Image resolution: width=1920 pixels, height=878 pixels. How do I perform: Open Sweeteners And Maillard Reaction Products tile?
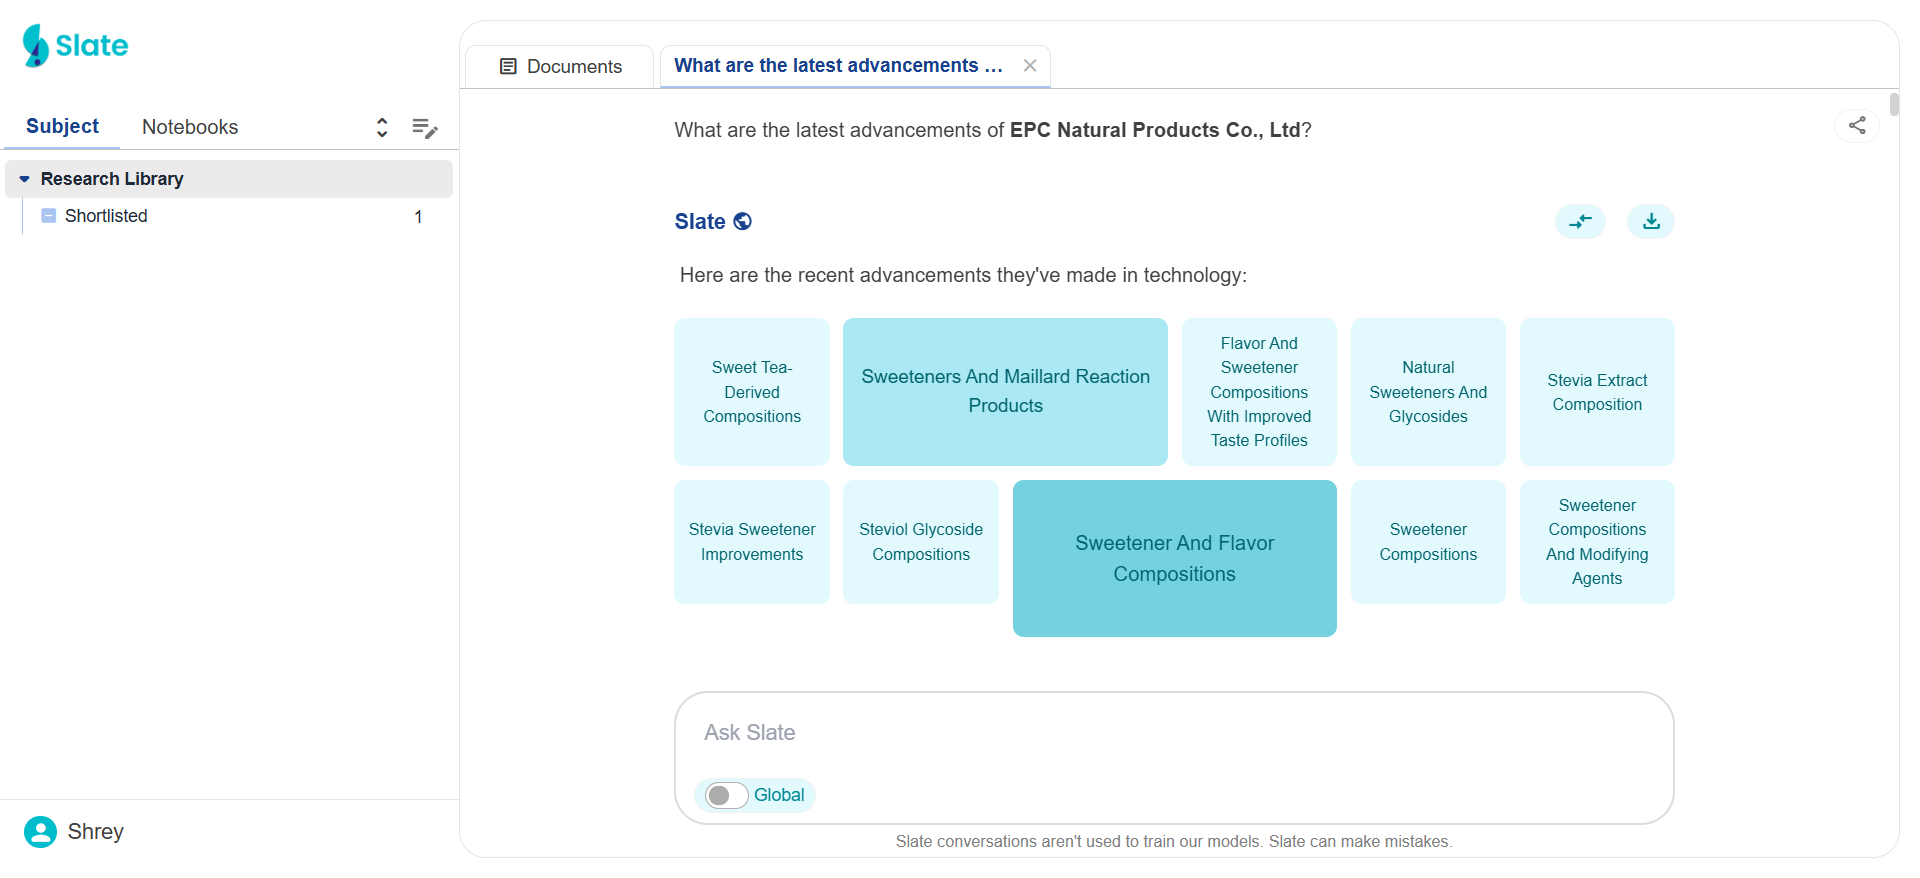click(1005, 391)
